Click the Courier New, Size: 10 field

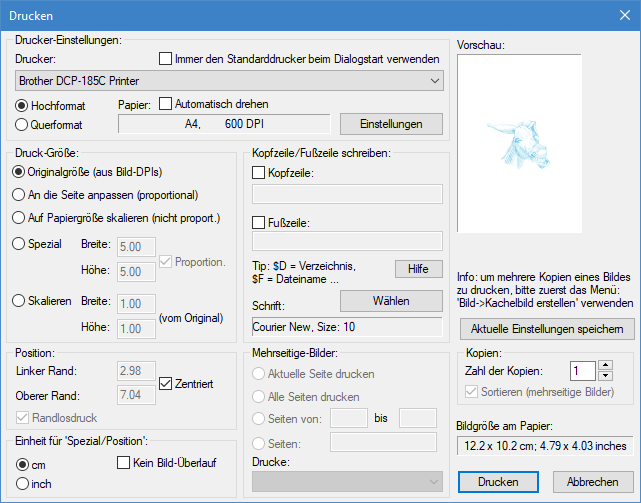click(347, 327)
